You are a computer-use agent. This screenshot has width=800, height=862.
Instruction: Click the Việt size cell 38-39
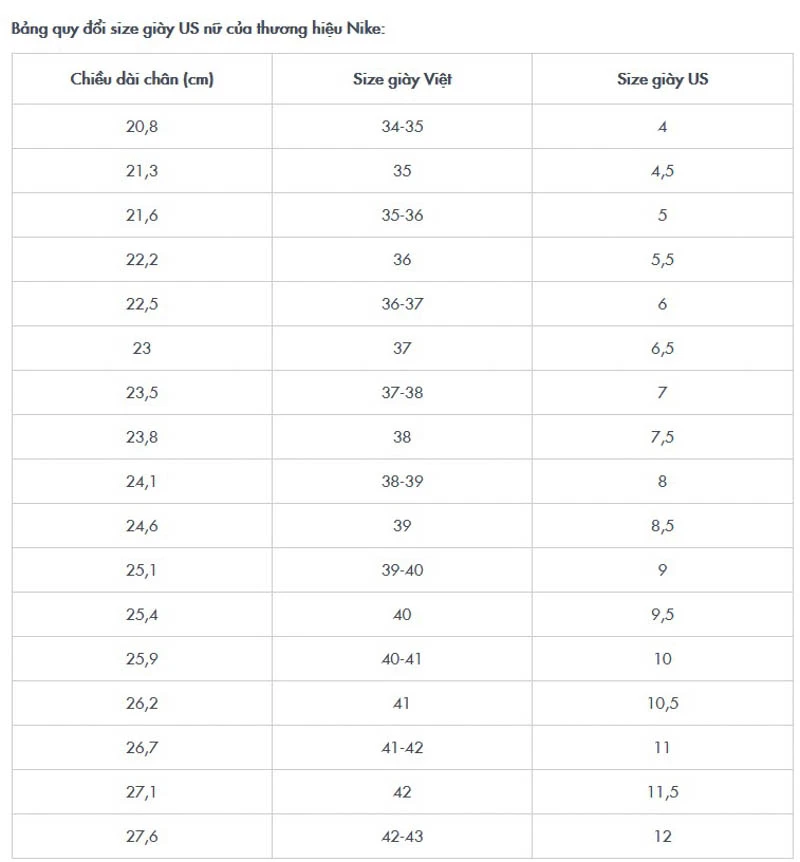coord(402,481)
